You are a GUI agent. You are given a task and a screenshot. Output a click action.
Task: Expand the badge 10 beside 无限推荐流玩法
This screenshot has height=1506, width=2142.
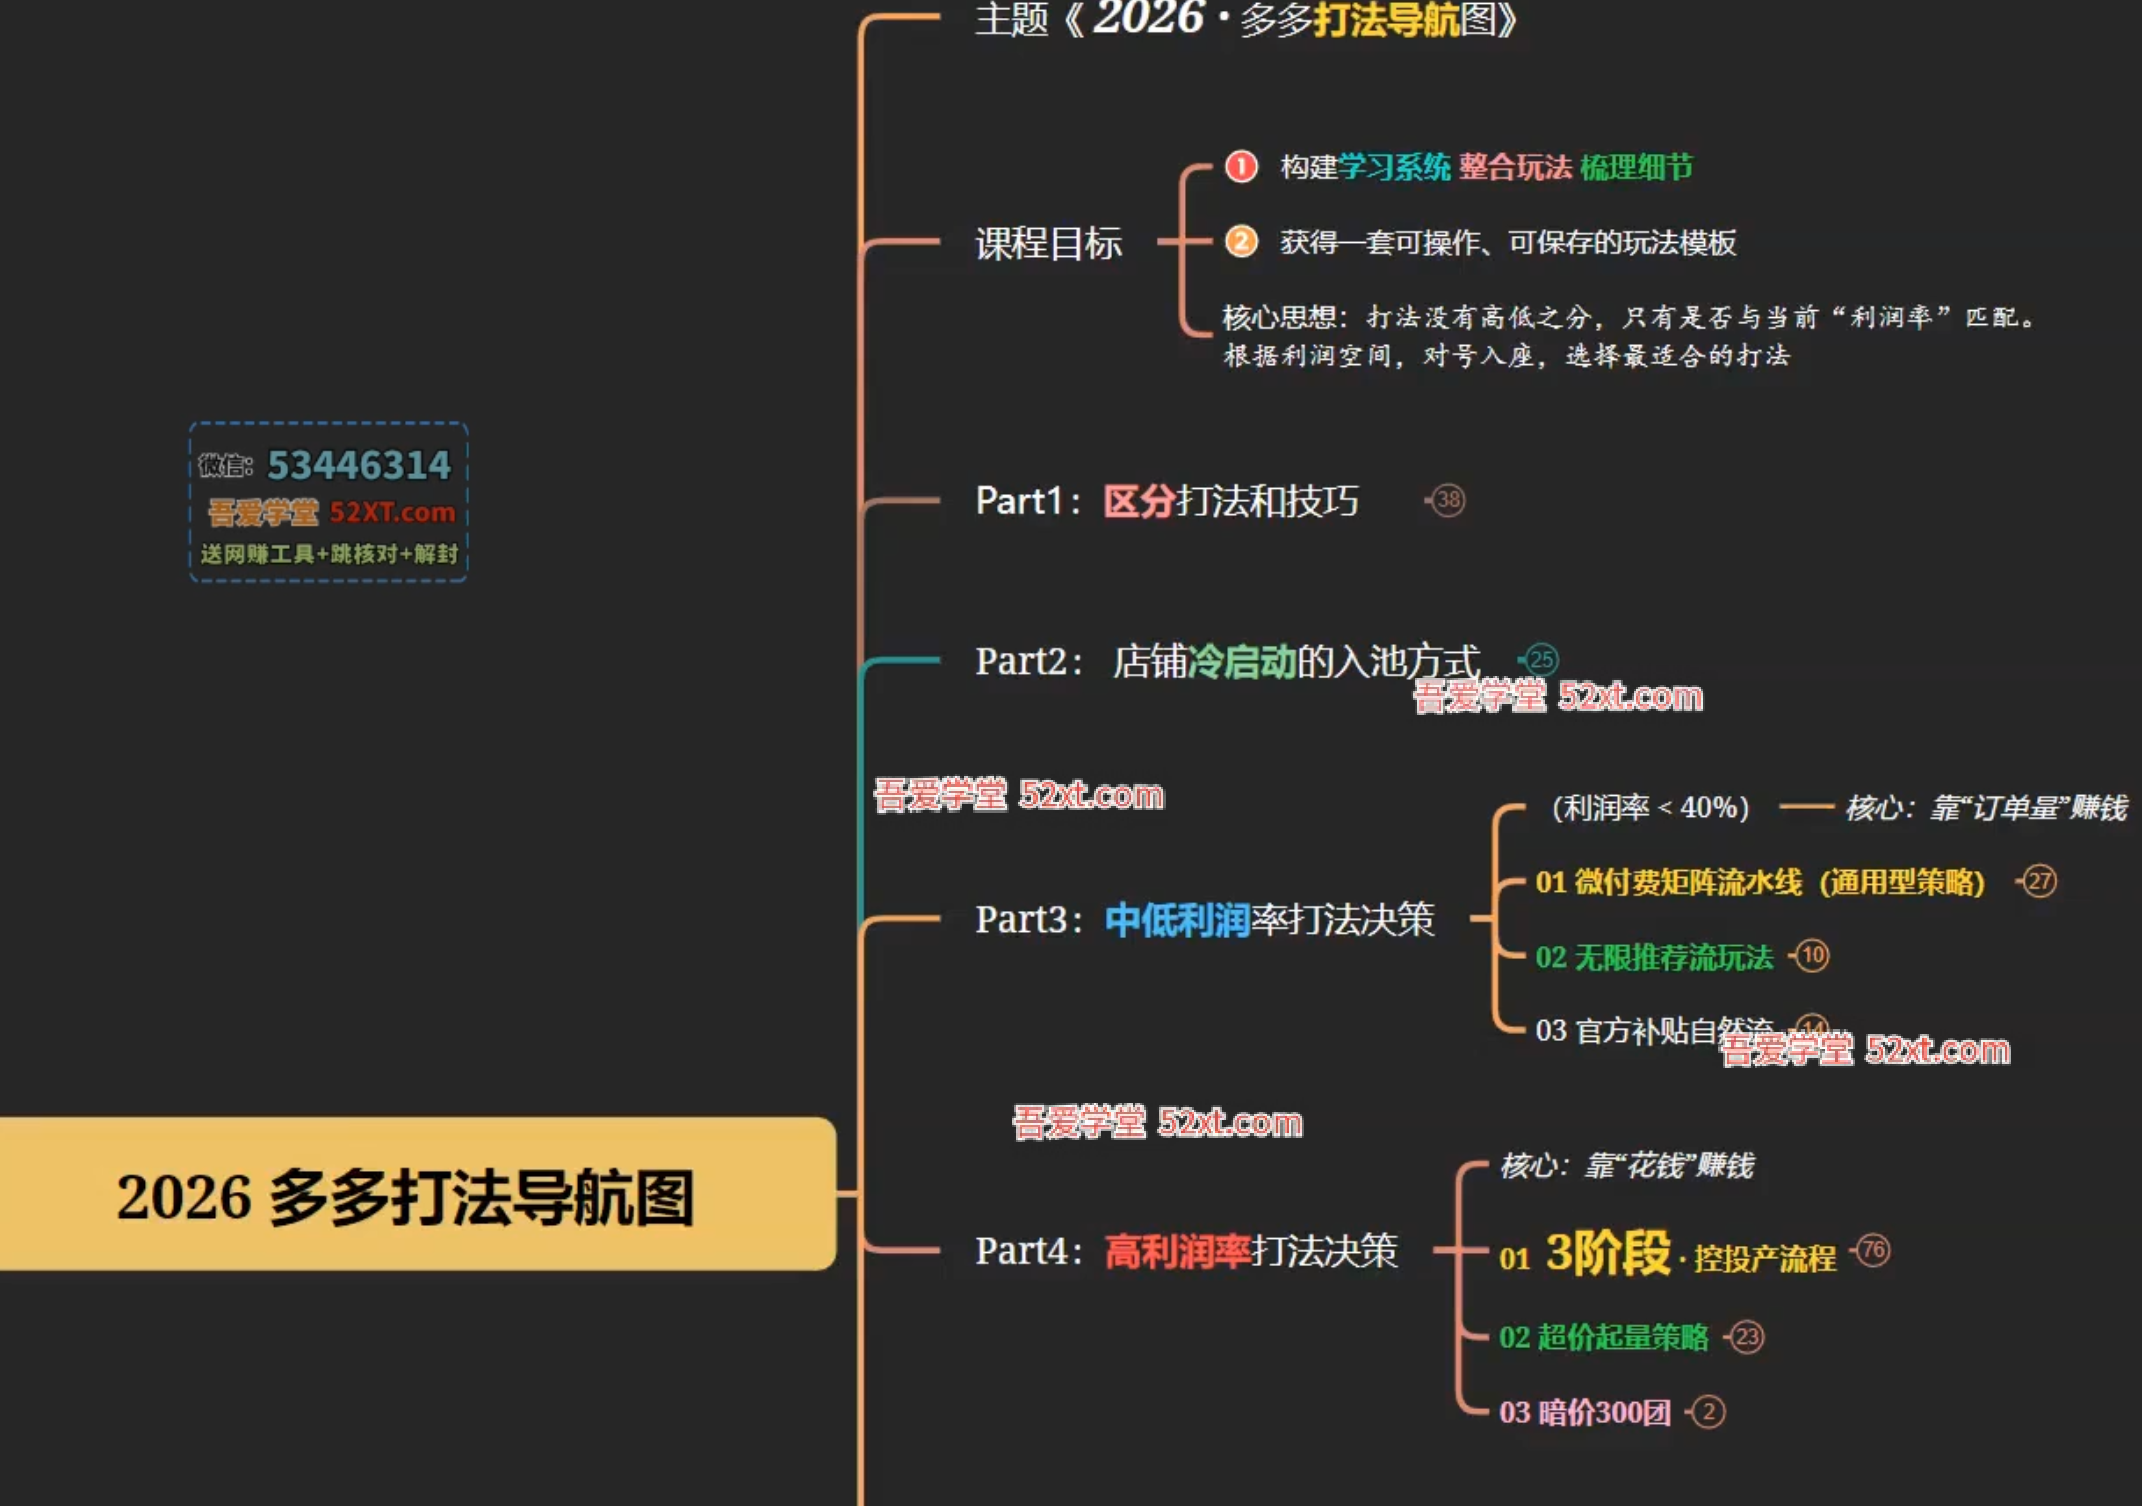(1812, 956)
